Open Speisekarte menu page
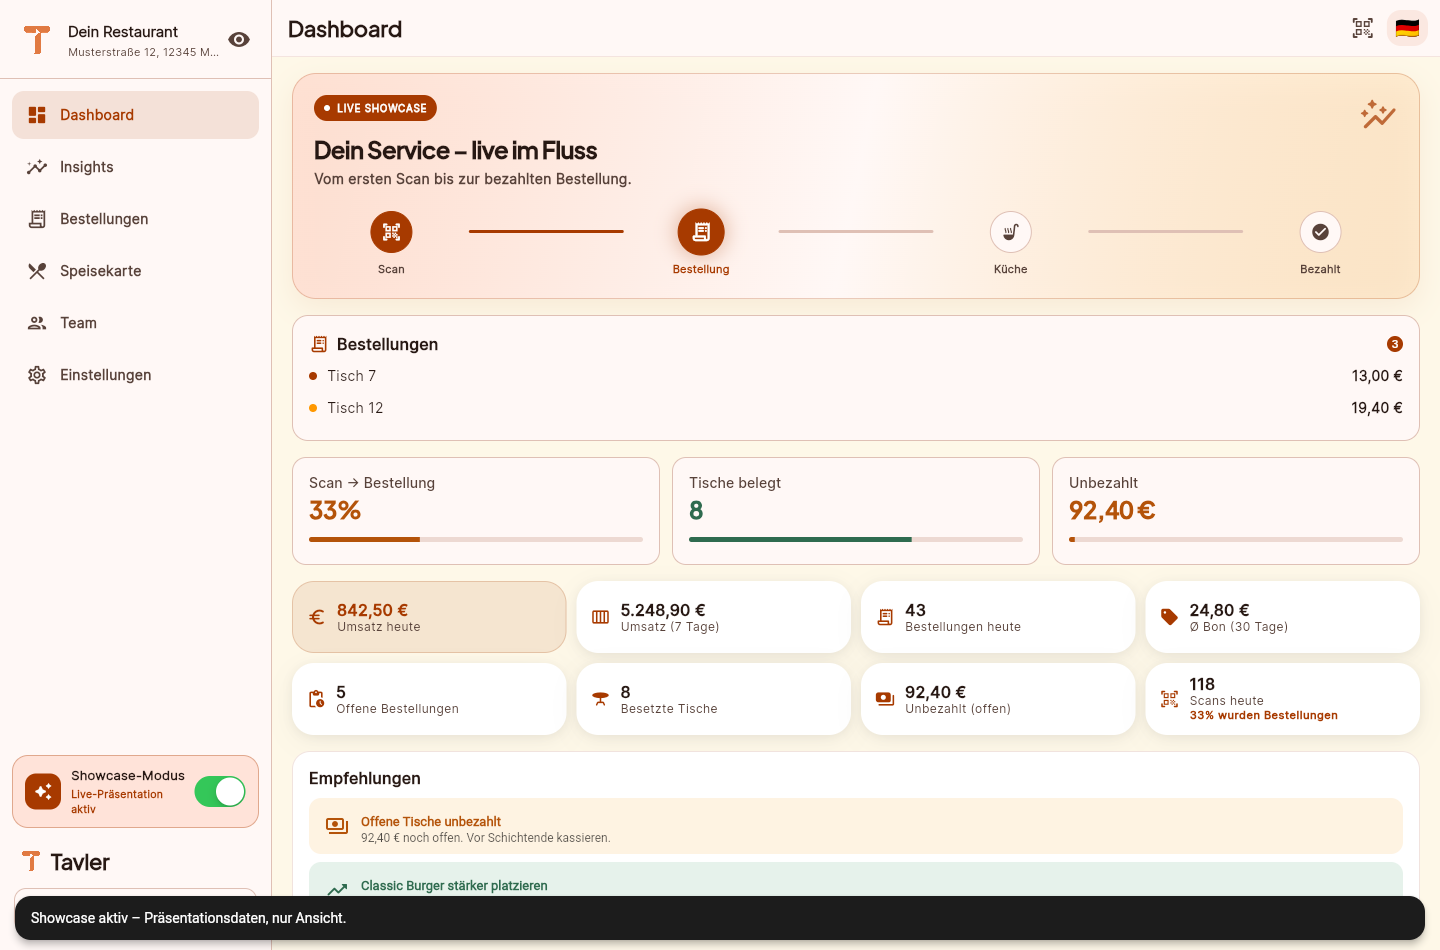 click(135, 271)
